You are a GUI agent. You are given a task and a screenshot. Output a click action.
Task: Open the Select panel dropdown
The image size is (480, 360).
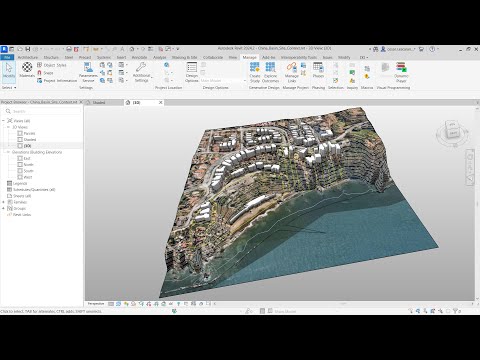pyautogui.click(x=9, y=88)
